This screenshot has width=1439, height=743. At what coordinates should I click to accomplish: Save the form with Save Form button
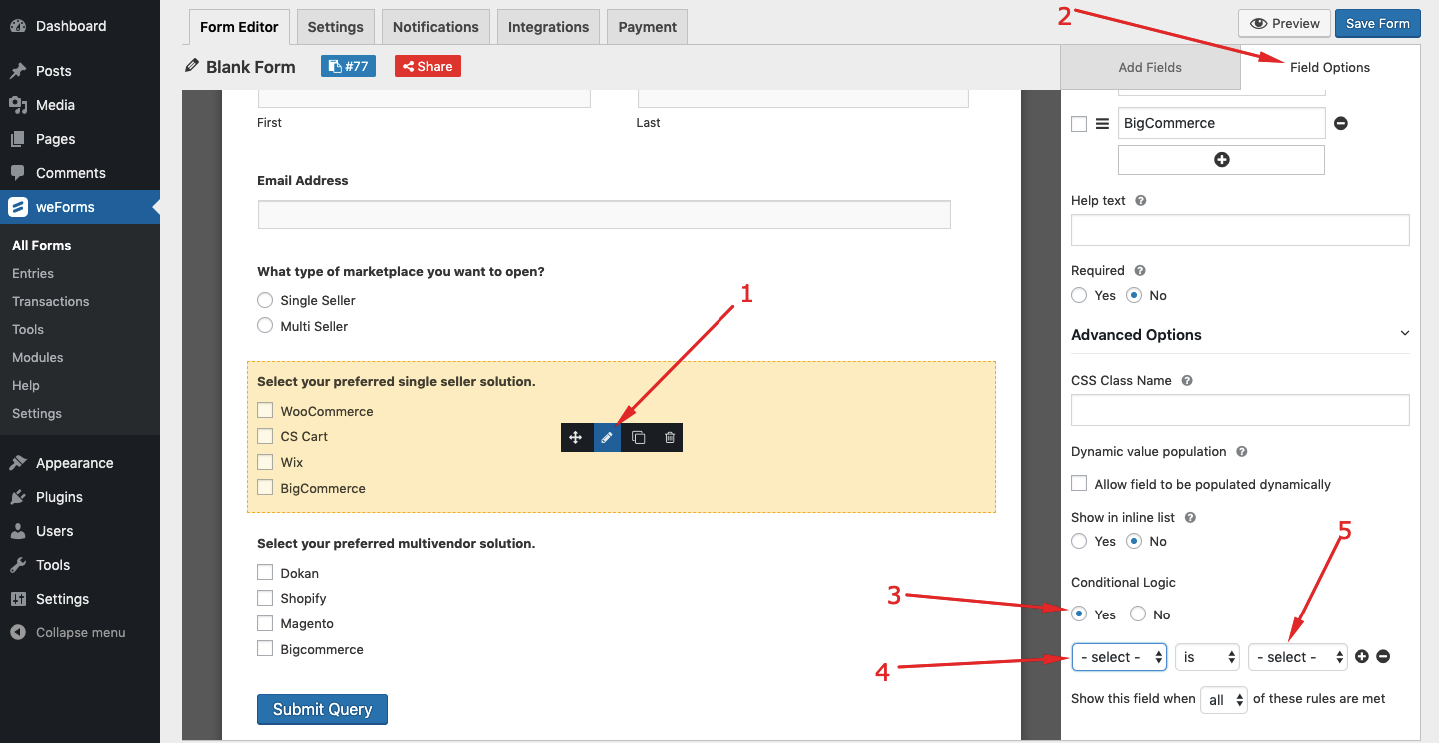point(1377,22)
